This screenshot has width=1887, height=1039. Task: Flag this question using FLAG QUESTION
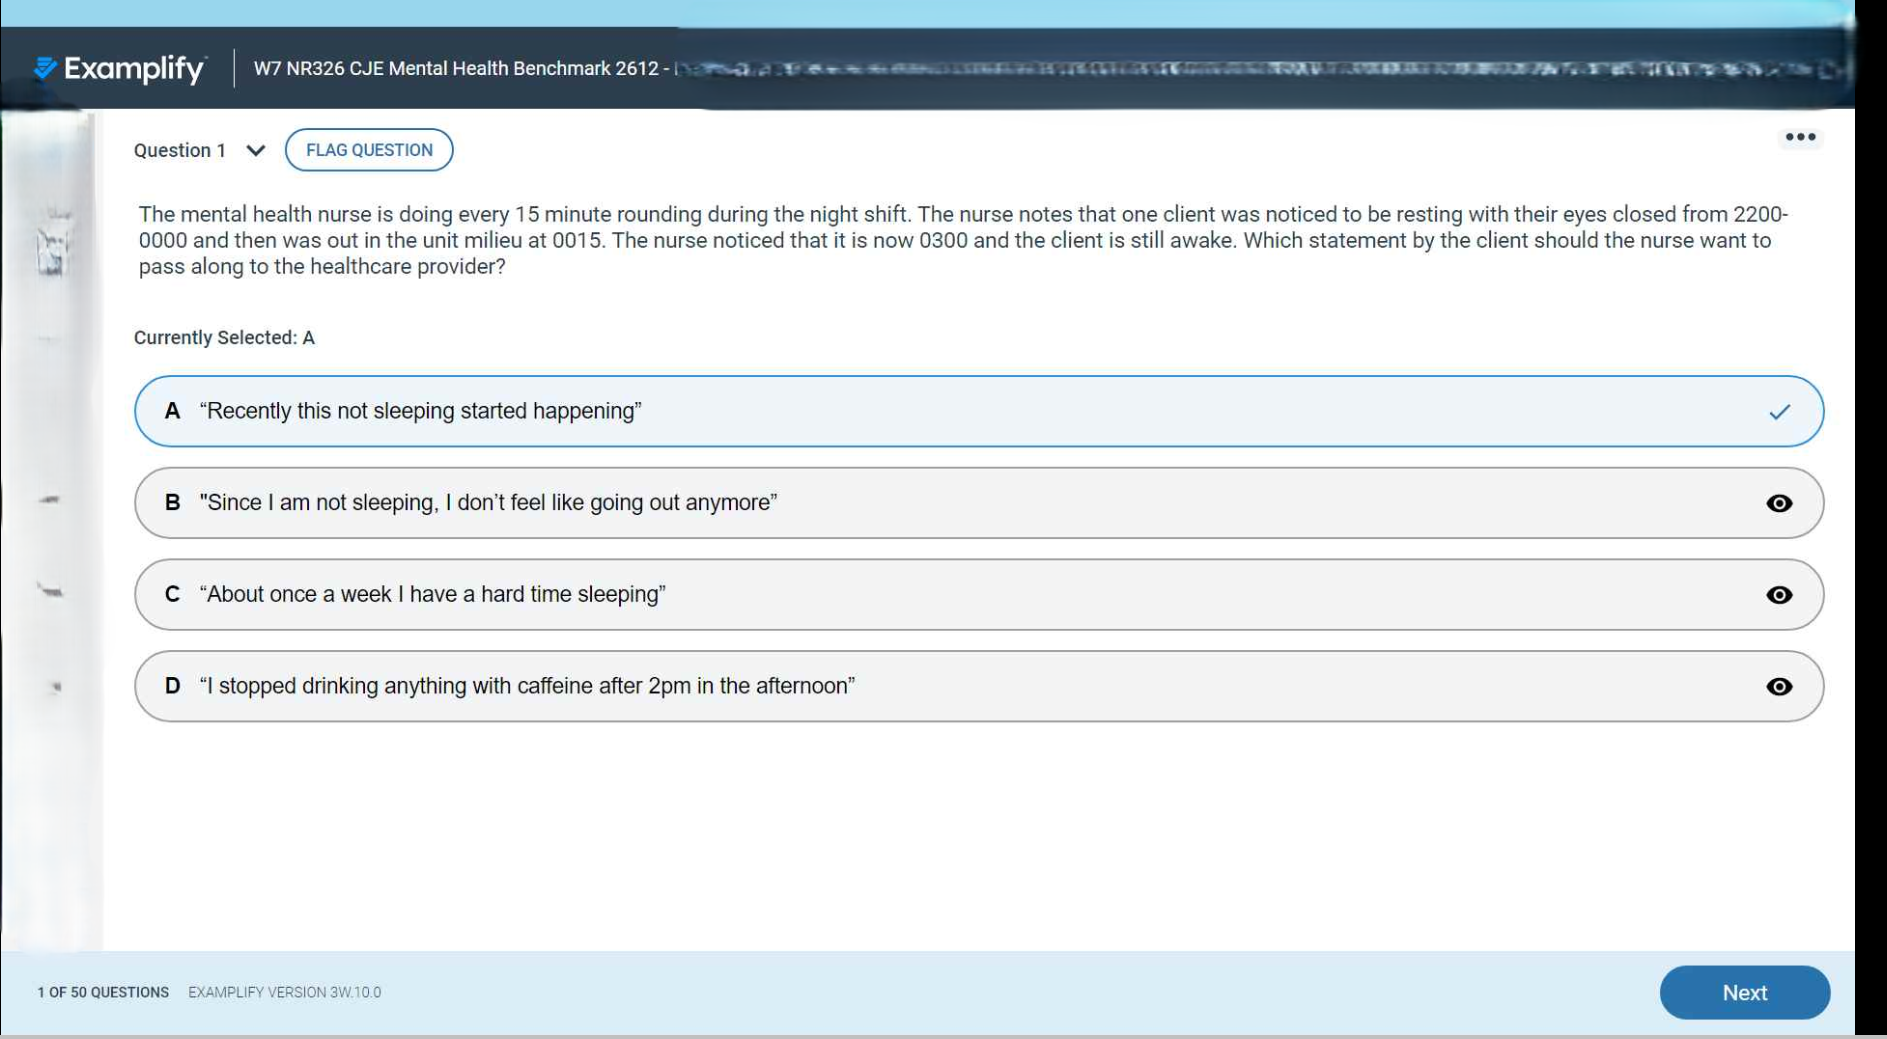click(369, 150)
